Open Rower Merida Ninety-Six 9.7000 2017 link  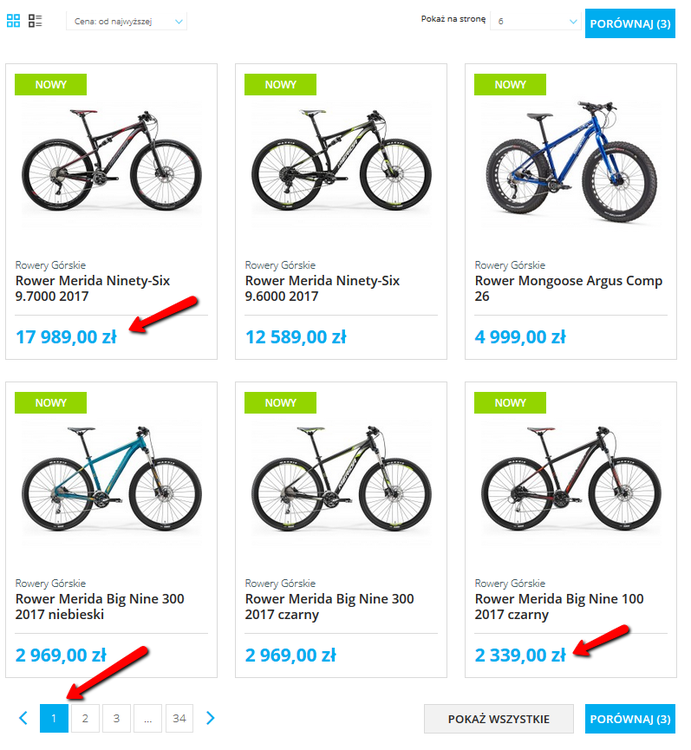pos(92,288)
